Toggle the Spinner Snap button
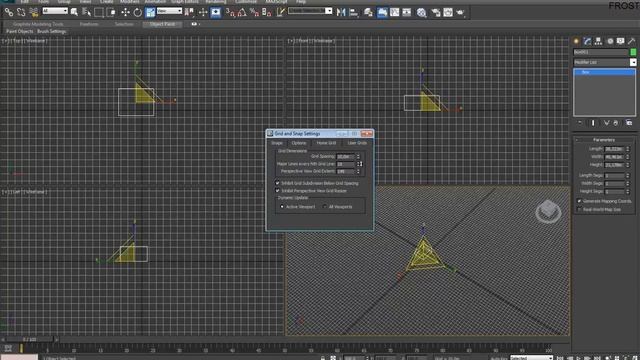640x360 pixels. tap(267, 12)
